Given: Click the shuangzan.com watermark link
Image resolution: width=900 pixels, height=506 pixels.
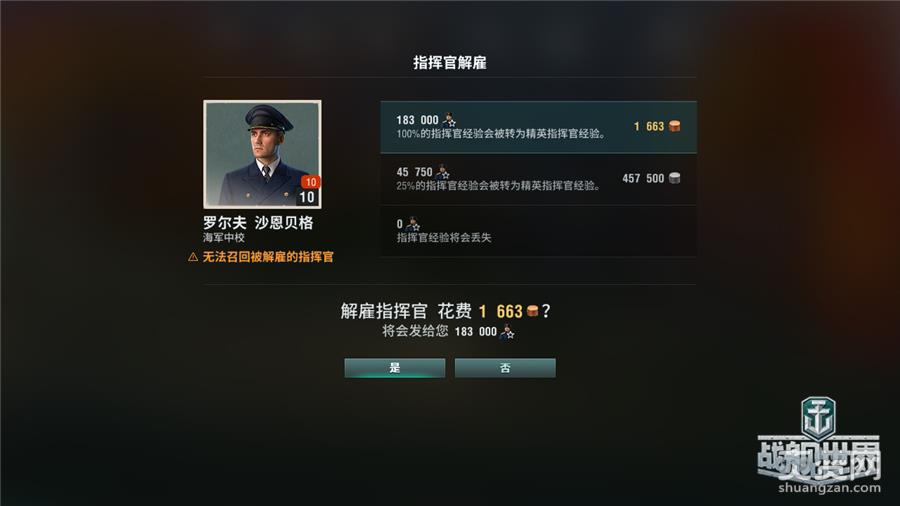Looking at the screenshot, I should pyautogui.click(x=829, y=488).
